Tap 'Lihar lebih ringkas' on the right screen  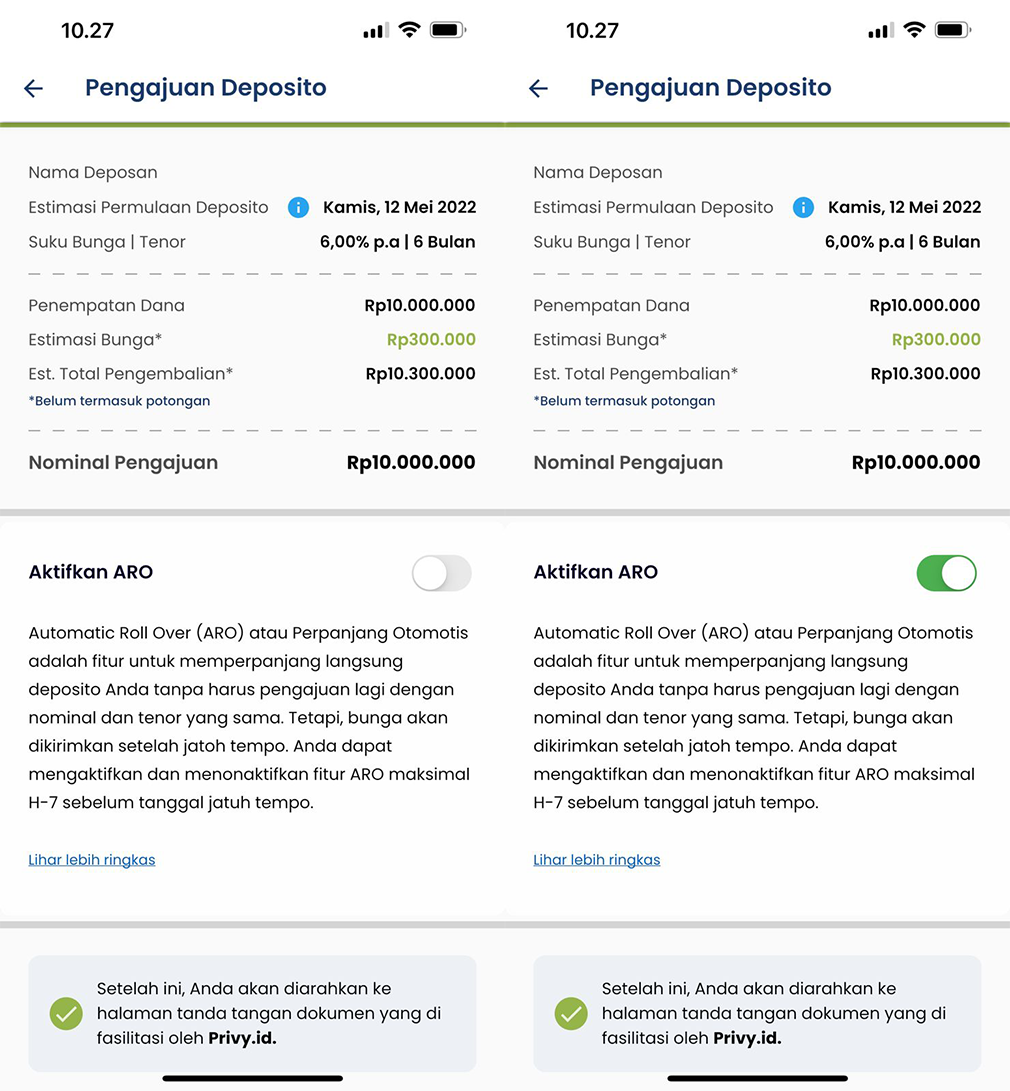(x=596, y=860)
